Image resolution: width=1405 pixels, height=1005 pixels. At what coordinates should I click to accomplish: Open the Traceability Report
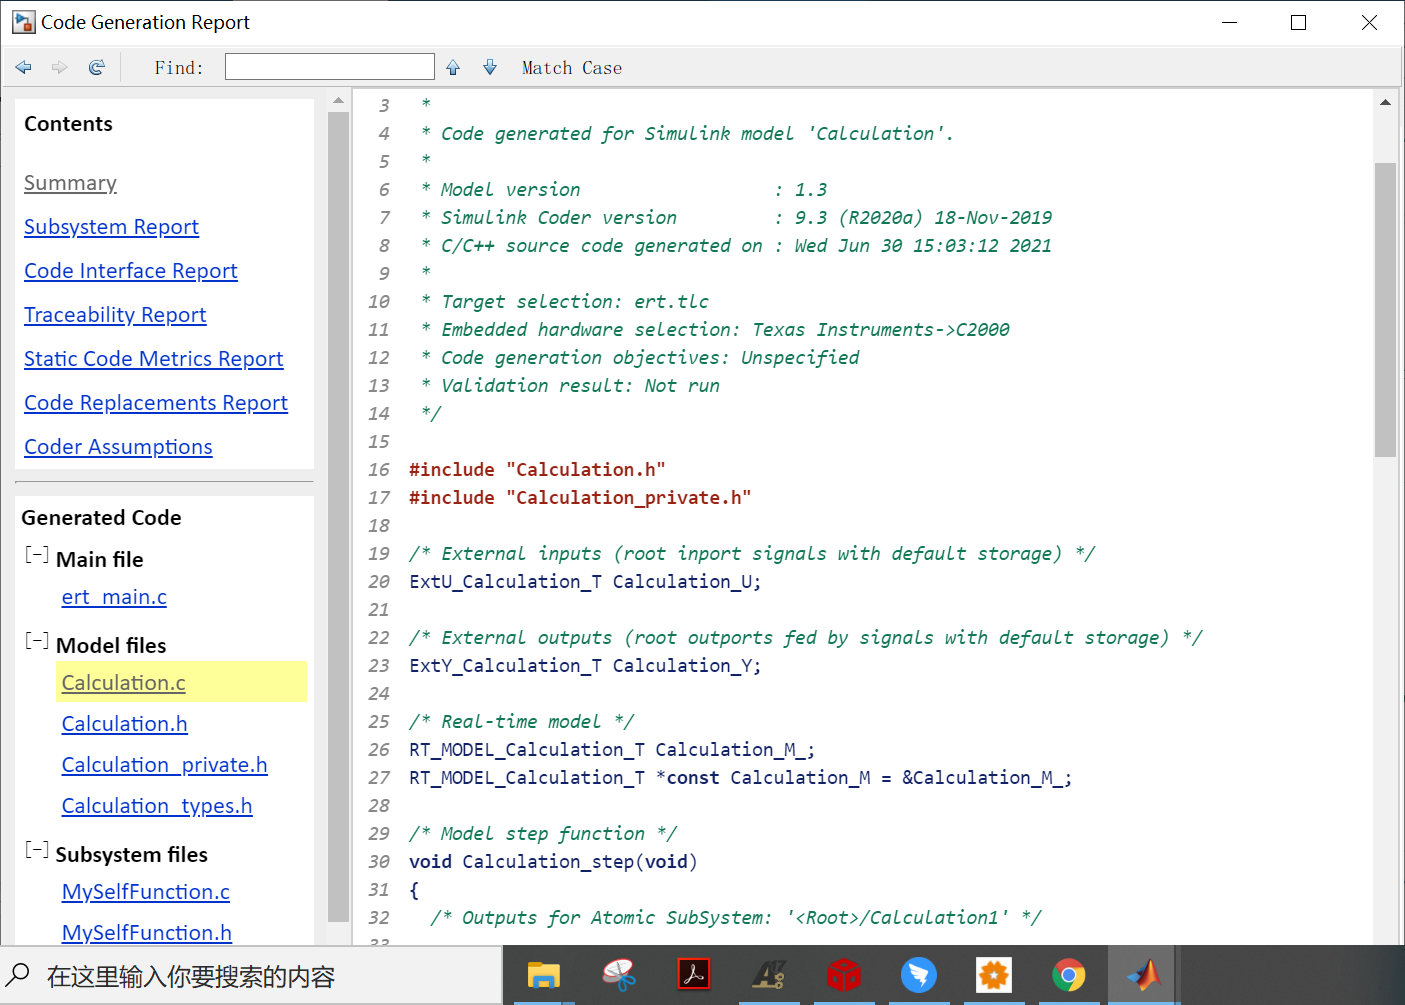click(114, 314)
